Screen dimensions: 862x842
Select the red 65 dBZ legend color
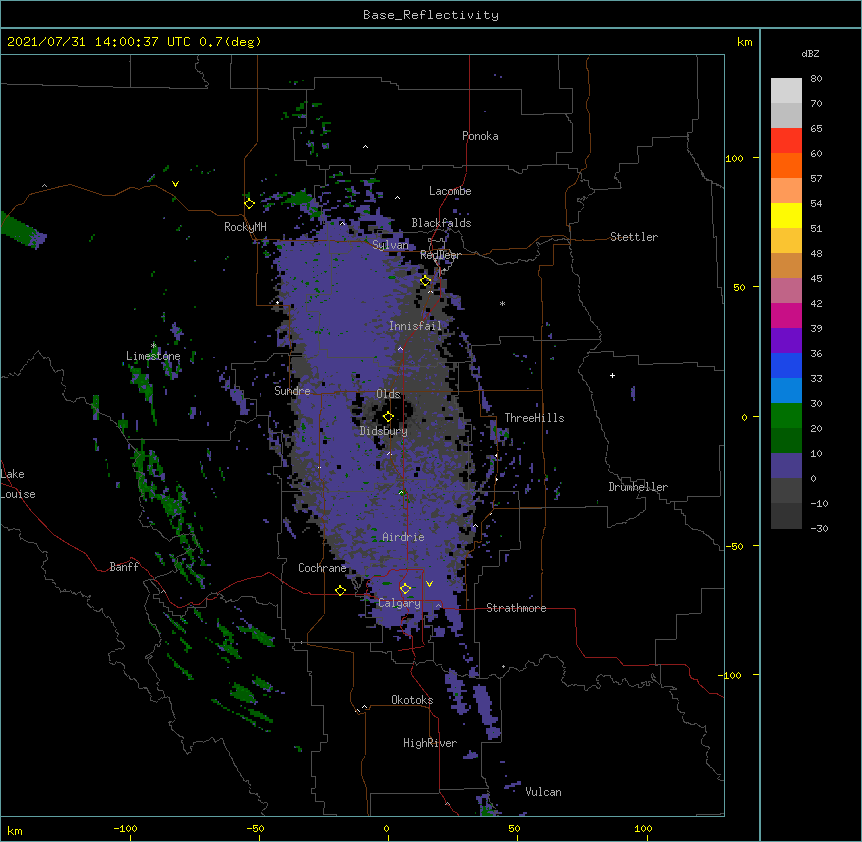[786, 140]
